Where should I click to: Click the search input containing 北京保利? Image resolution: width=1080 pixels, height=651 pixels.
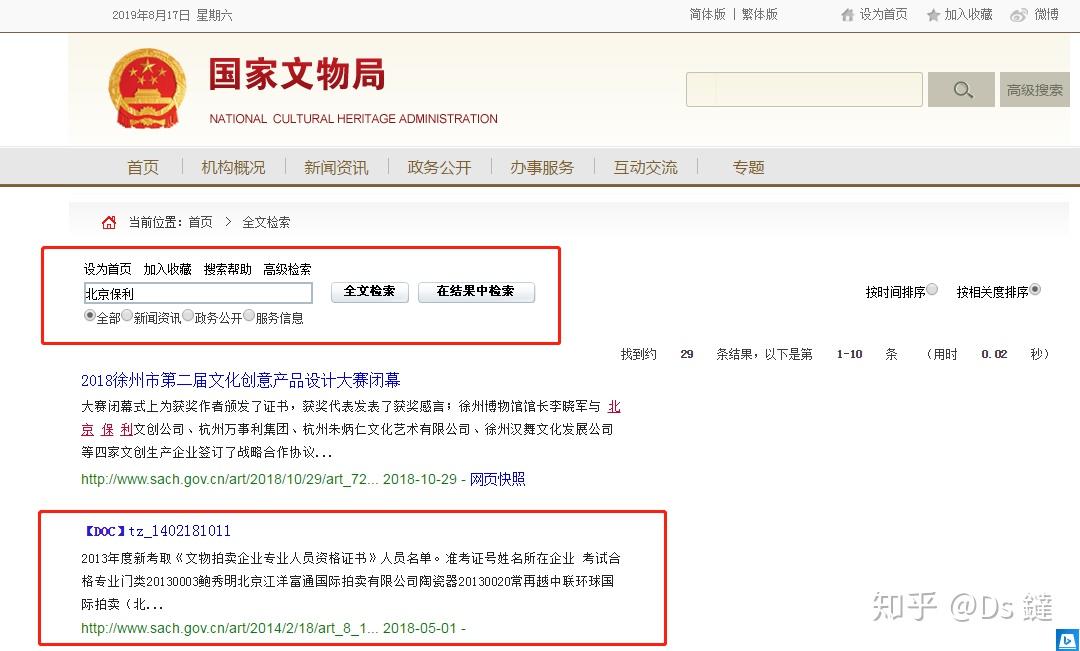pyautogui.click(x=197, y=292)
